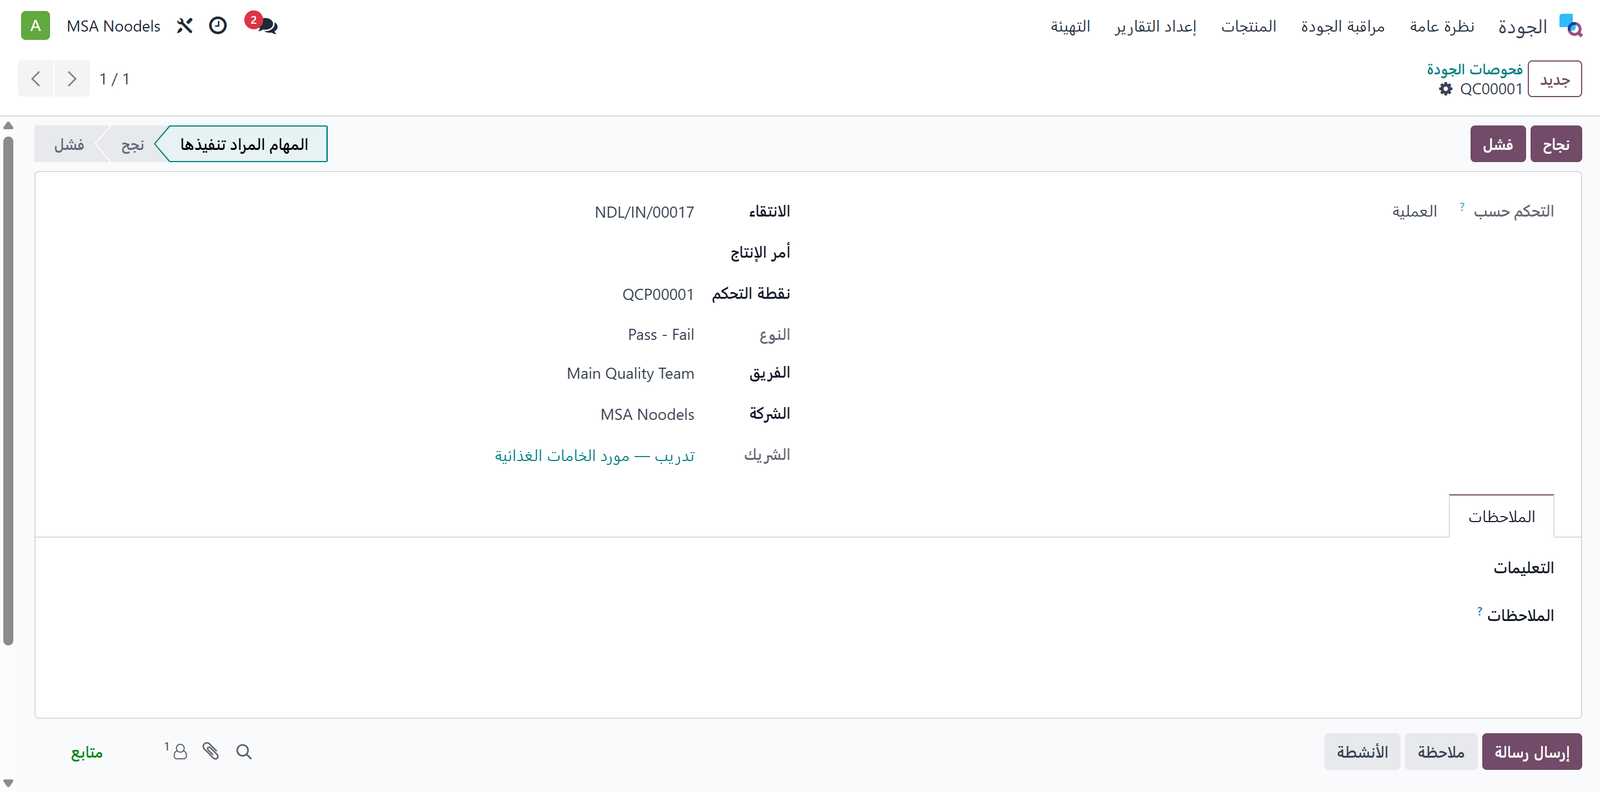Open the conversations chat icon with badge

[262, 23]
